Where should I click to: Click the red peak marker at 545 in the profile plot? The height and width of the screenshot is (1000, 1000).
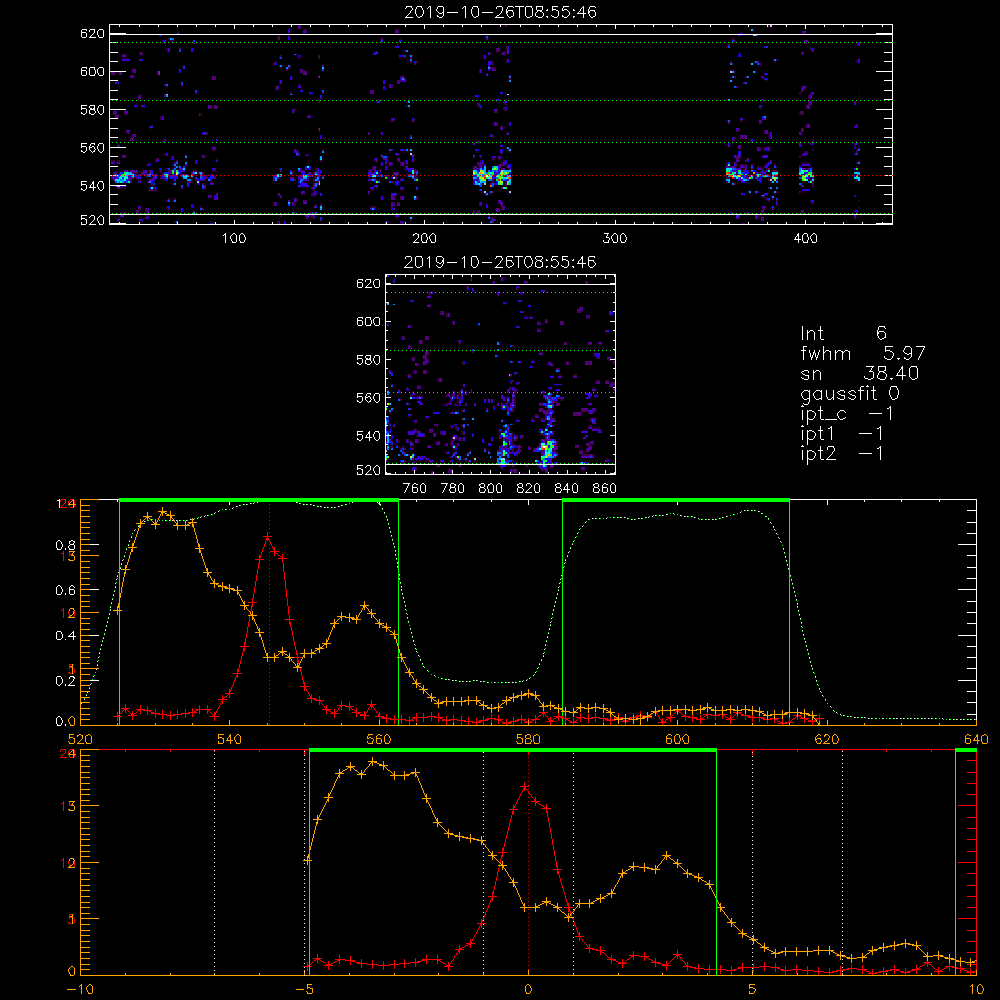click(268, 536)
